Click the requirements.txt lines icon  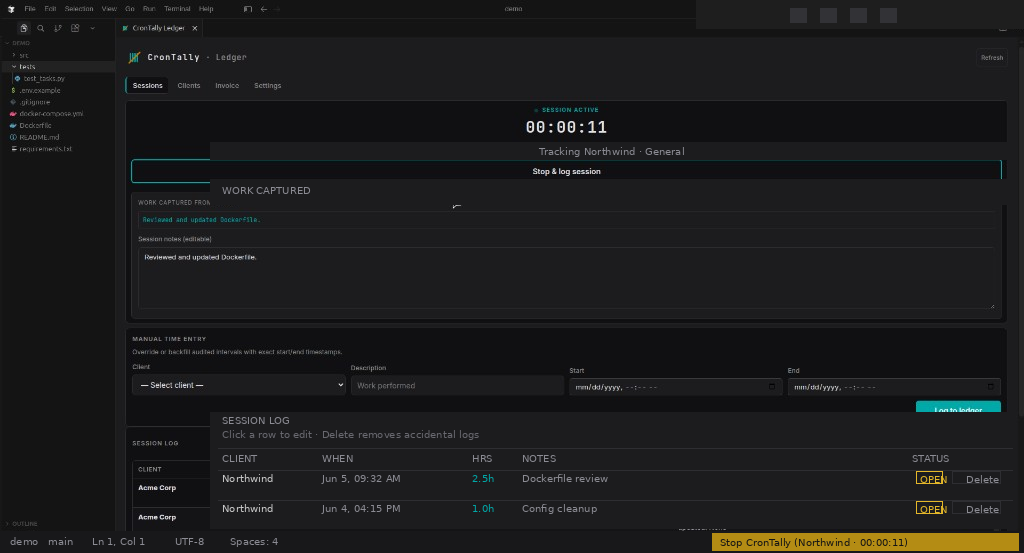(x=14, y=149)
